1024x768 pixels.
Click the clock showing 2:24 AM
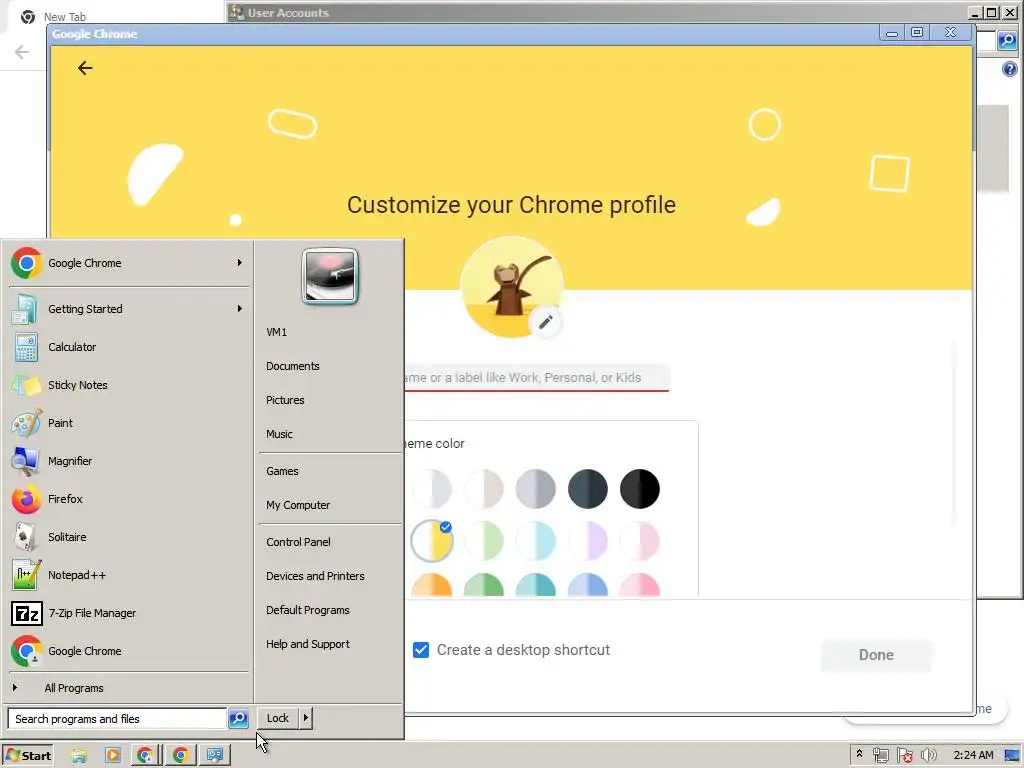pos(973,755)
